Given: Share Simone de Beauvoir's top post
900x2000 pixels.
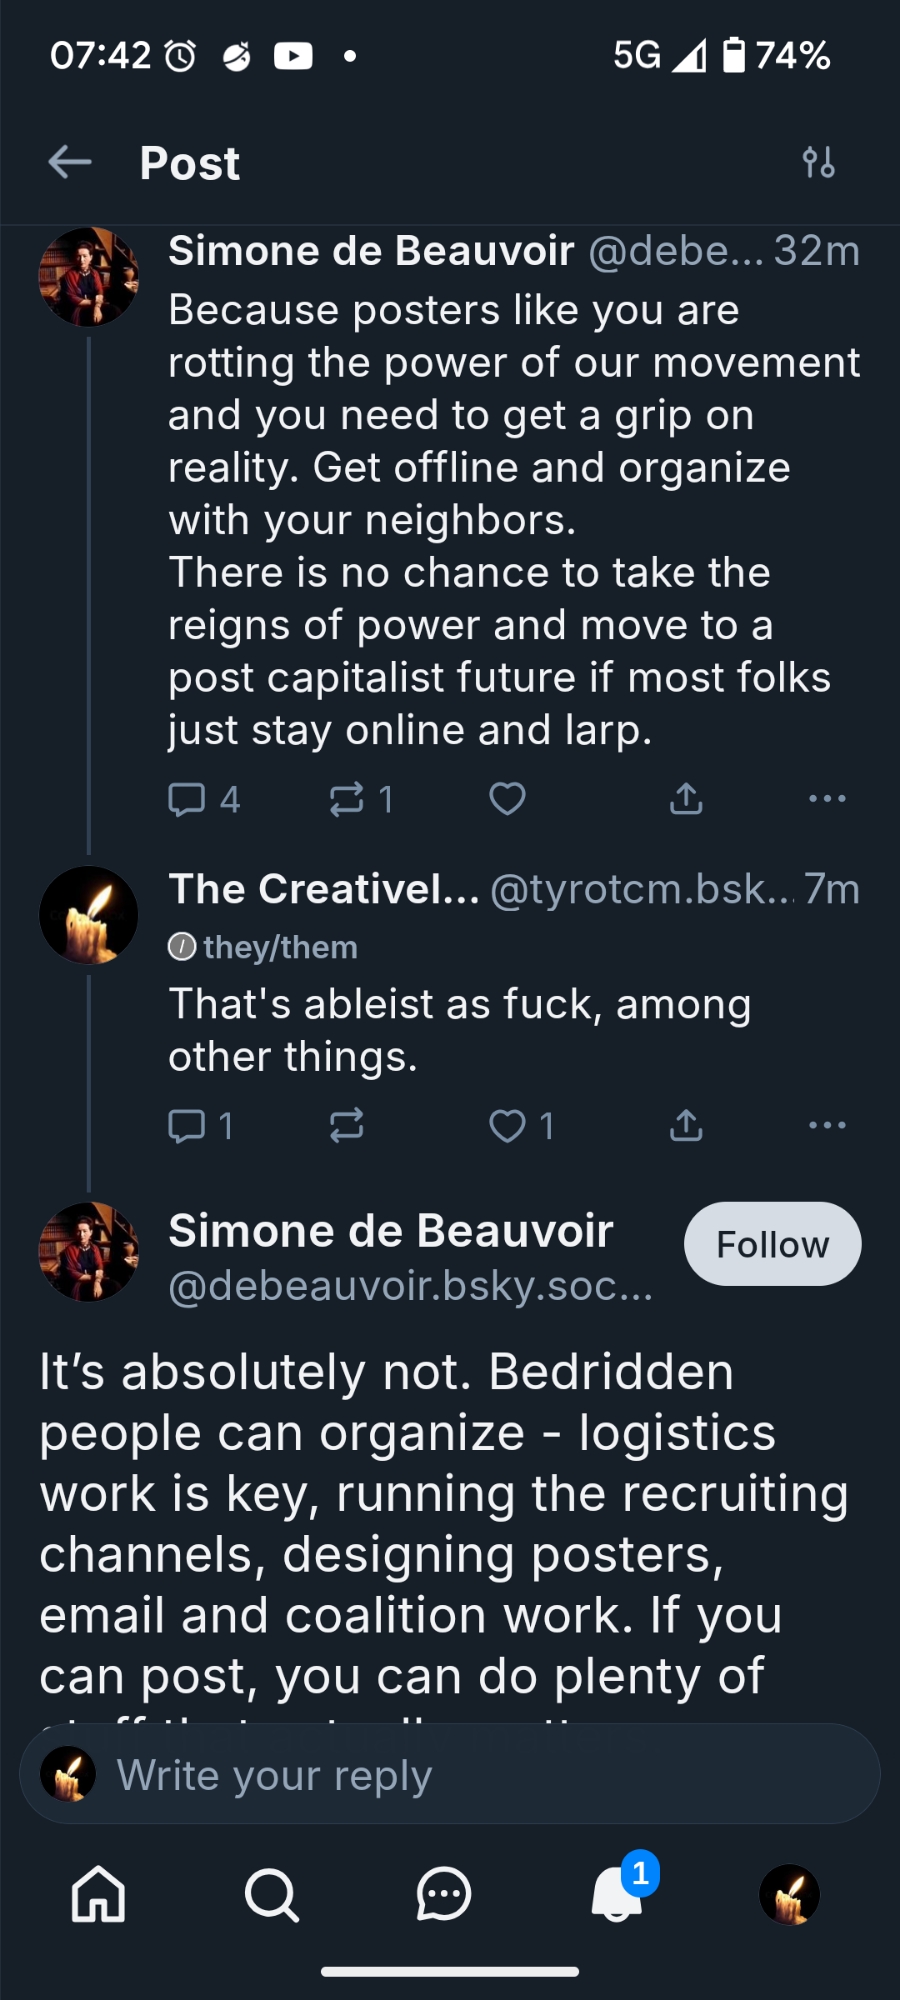Looking at the screenshot, I should [686, 799].
